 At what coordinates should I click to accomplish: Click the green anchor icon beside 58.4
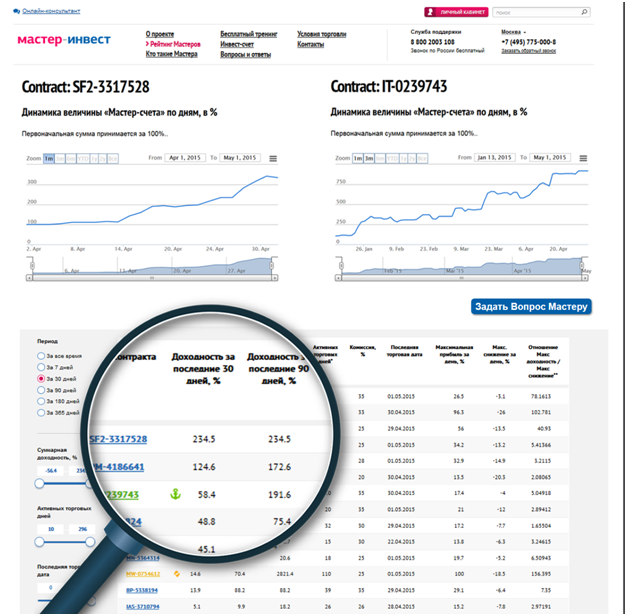point(176,494)
